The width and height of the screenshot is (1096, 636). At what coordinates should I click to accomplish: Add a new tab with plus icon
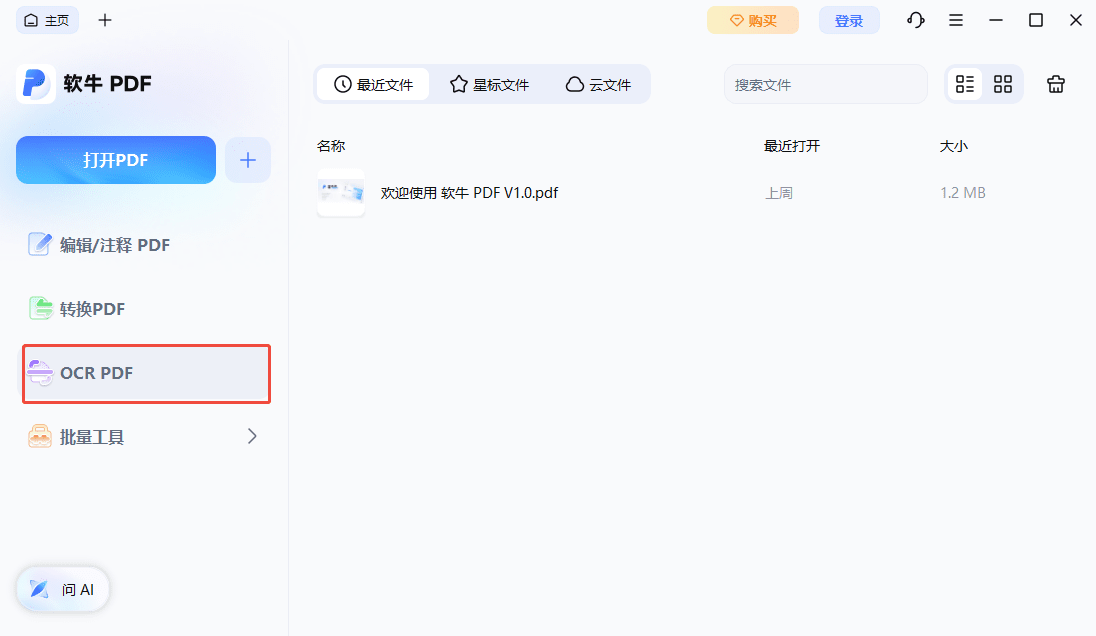(105, 20)
